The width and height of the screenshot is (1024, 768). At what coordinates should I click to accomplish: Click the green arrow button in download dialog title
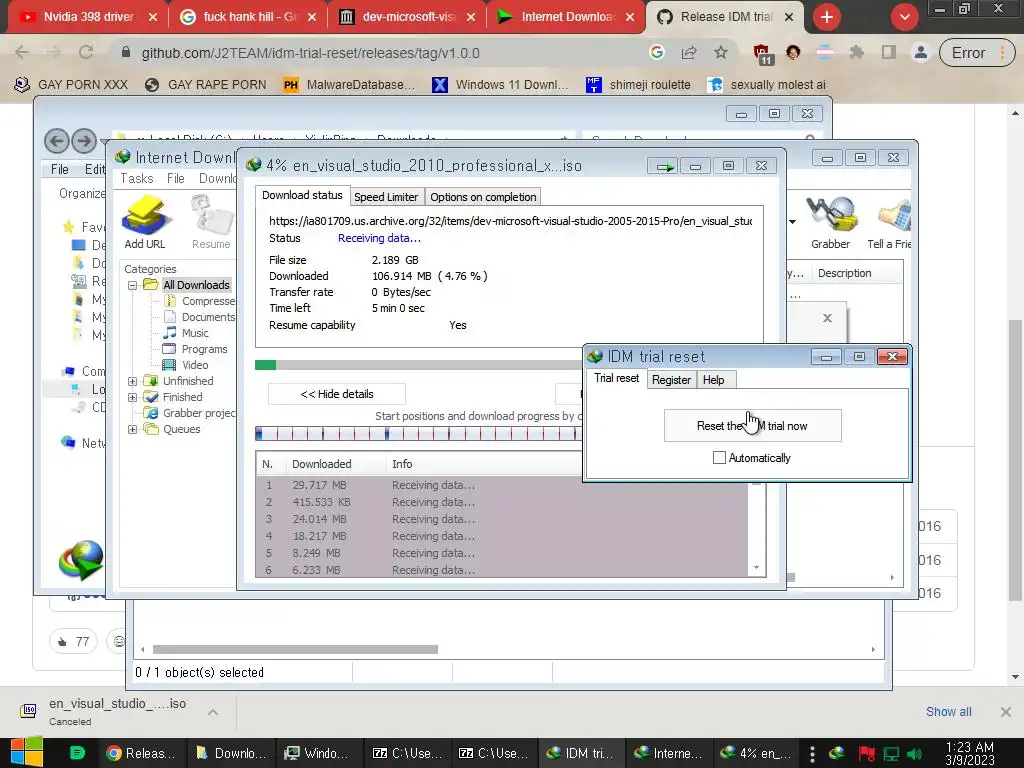tap(664, 167)
